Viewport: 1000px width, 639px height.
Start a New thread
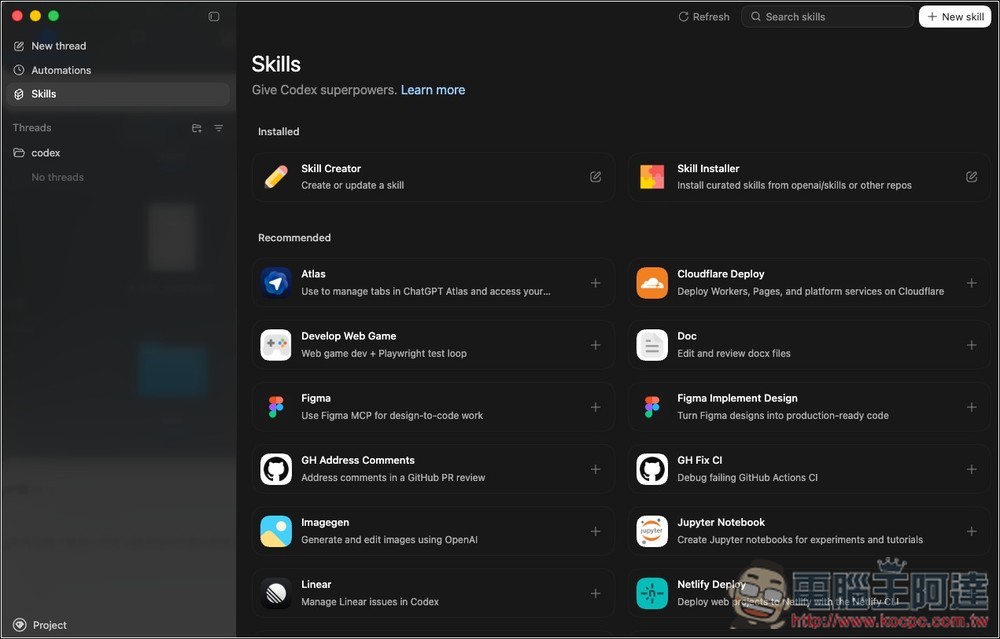58,46
